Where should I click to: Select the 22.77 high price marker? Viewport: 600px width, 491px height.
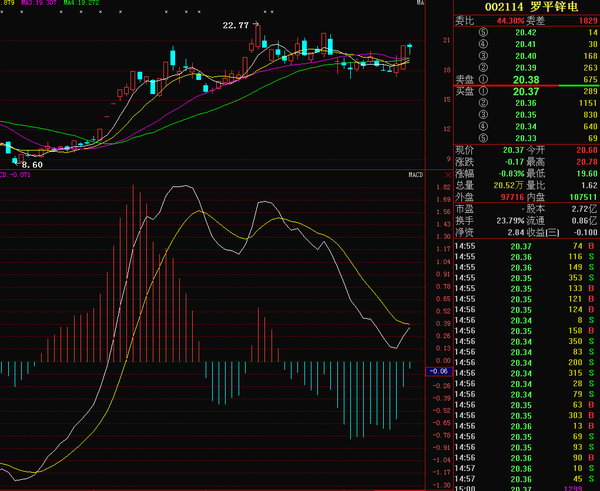pos(237,23)
